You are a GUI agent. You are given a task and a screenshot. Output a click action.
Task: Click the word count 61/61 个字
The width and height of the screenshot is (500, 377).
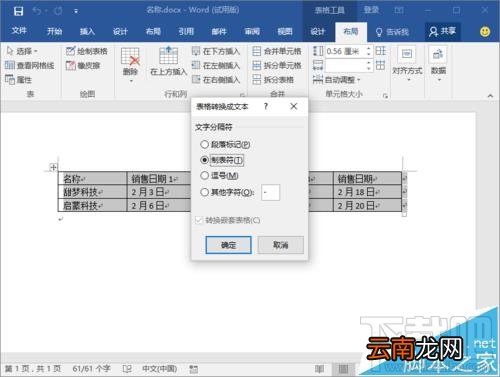pos(91,369)
